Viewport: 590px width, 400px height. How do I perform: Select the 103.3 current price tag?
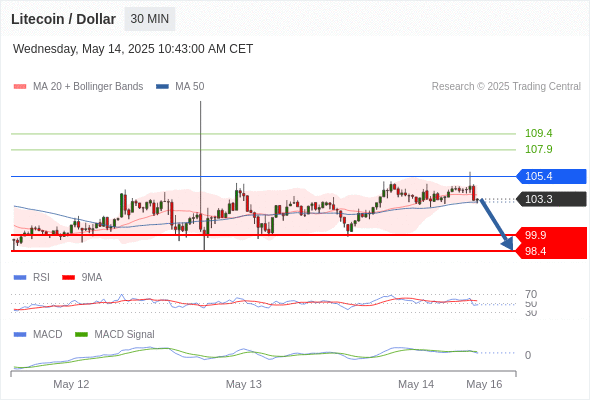click(x=551, y=199)
